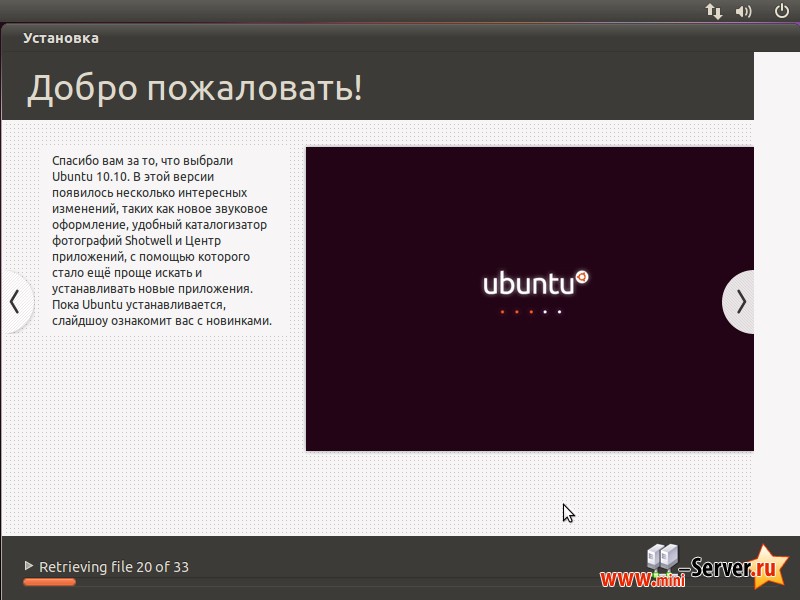Click the "Добро пожаловать!" heading
Viewport: 800px width, 600px height.
coord(194,88)
